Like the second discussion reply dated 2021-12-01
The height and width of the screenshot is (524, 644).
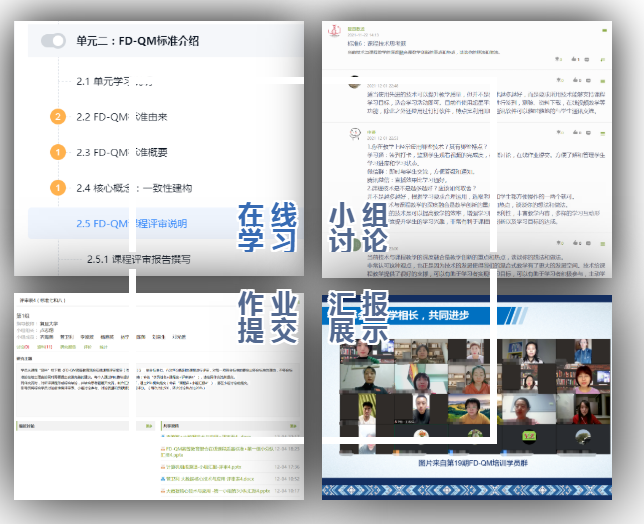click(577, 80)
